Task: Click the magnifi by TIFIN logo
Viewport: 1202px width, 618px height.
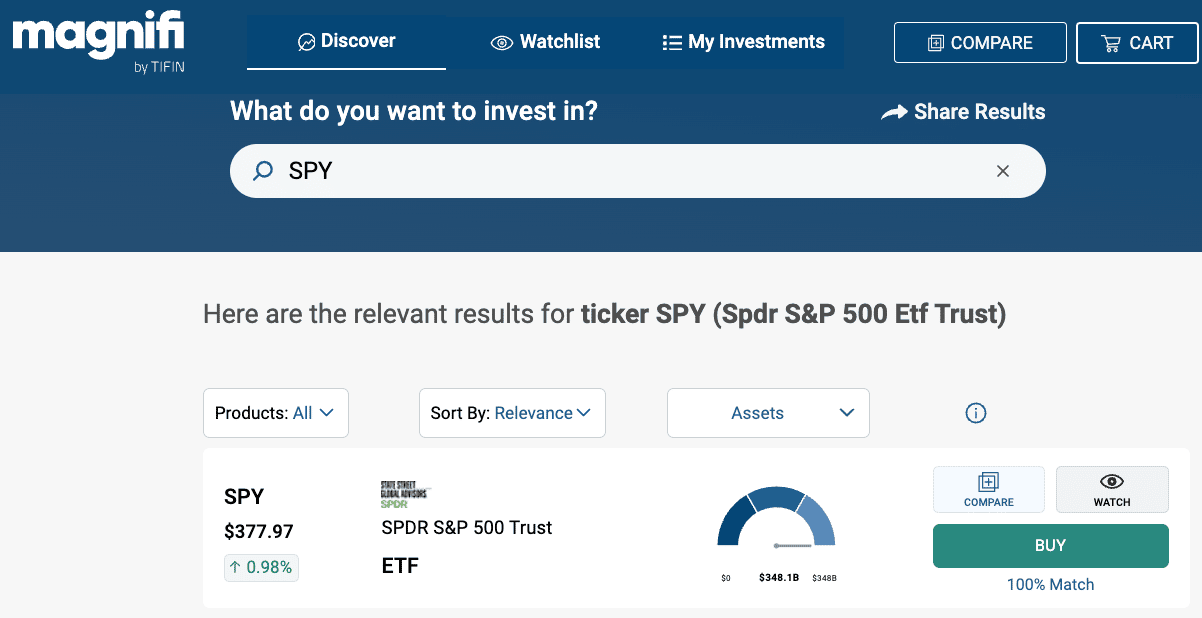Action: (x=98, y=42)
